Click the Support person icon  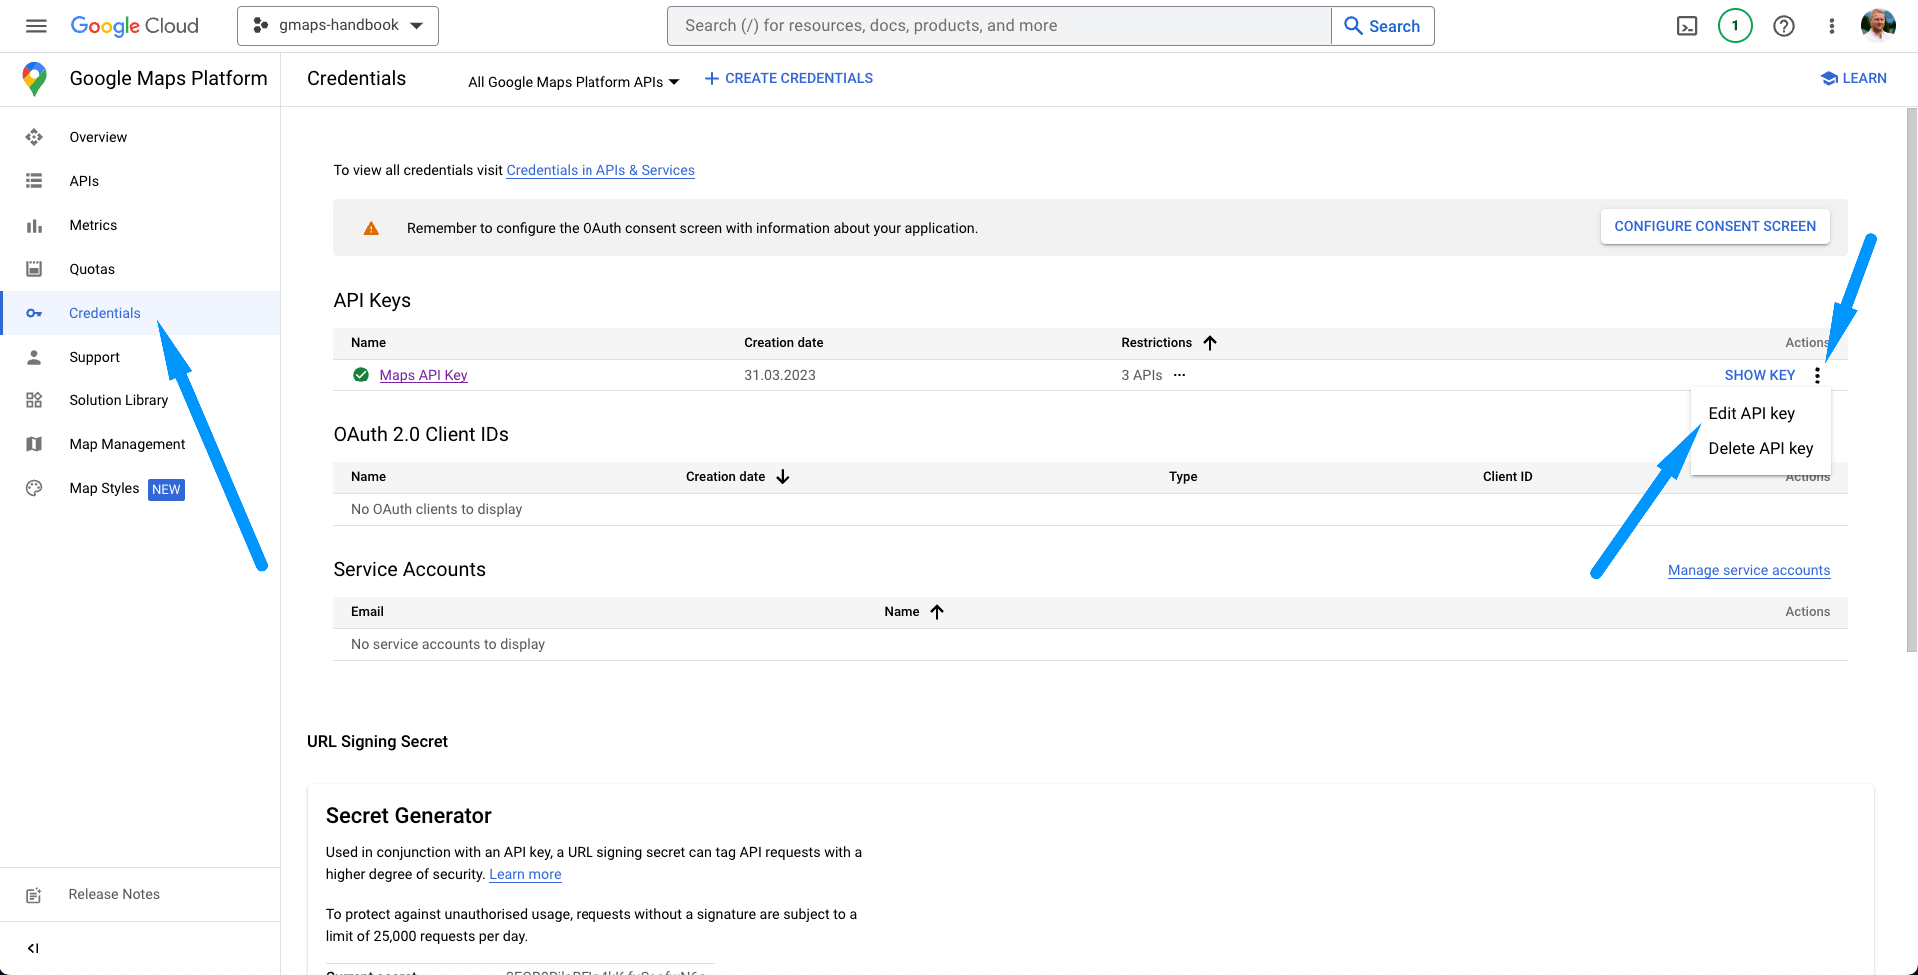pyautogui.click(x=34, y=357)
